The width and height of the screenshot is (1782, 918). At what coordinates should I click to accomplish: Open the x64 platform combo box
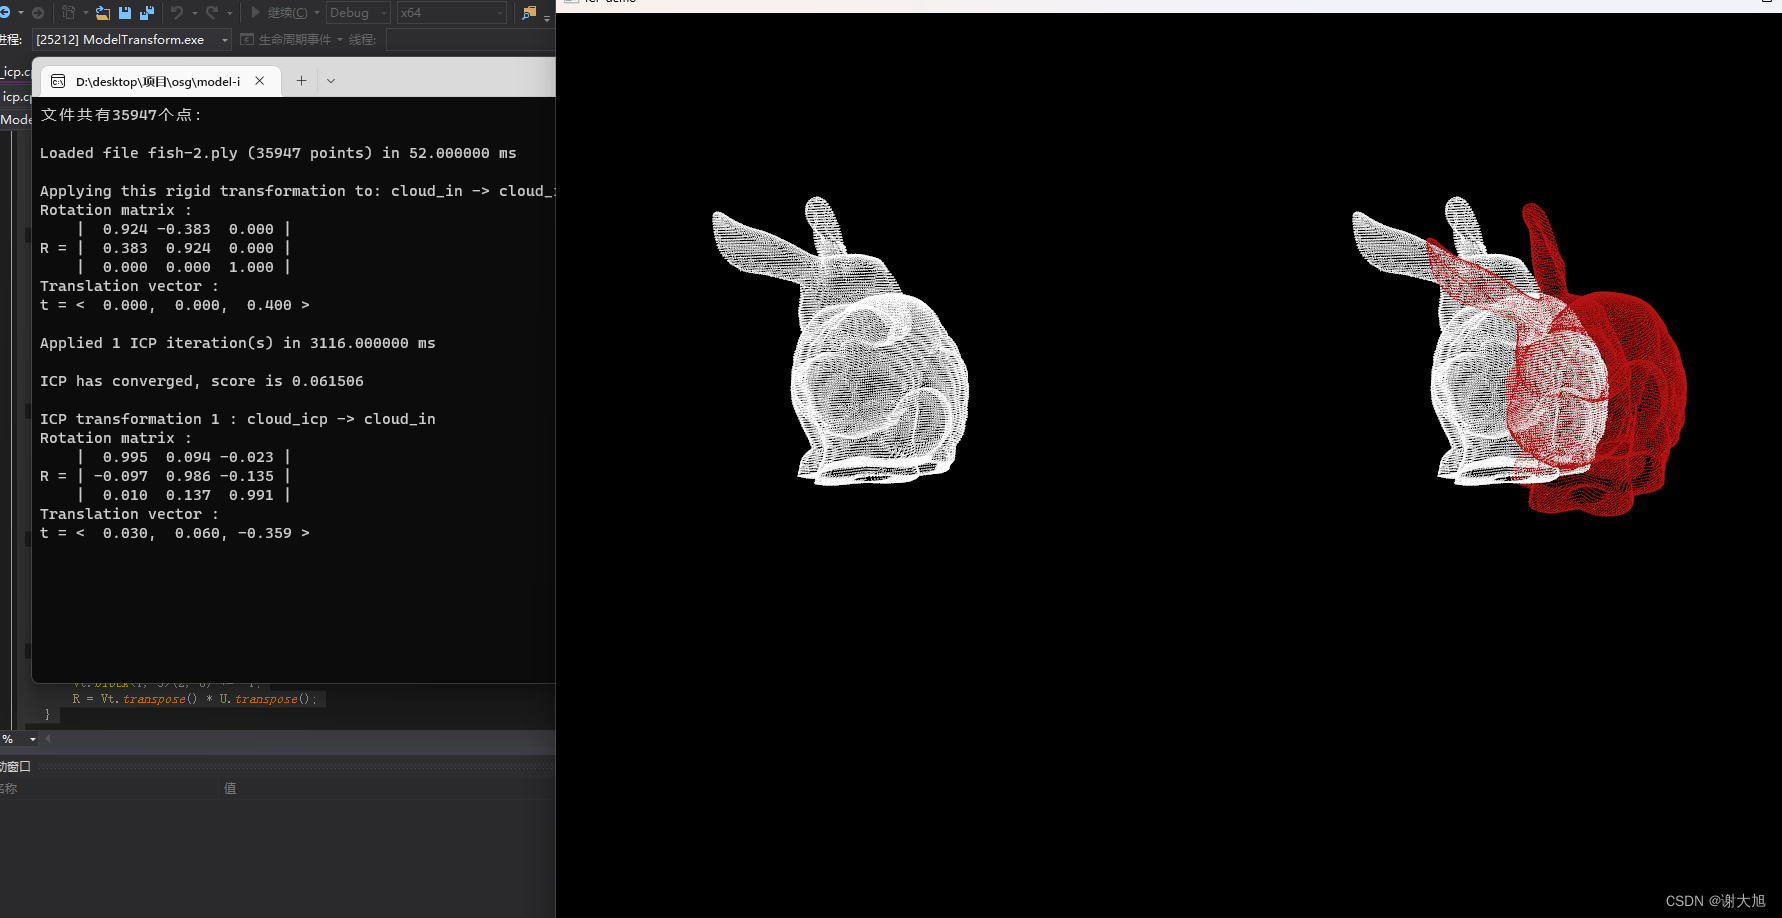(x=452, y=13)
